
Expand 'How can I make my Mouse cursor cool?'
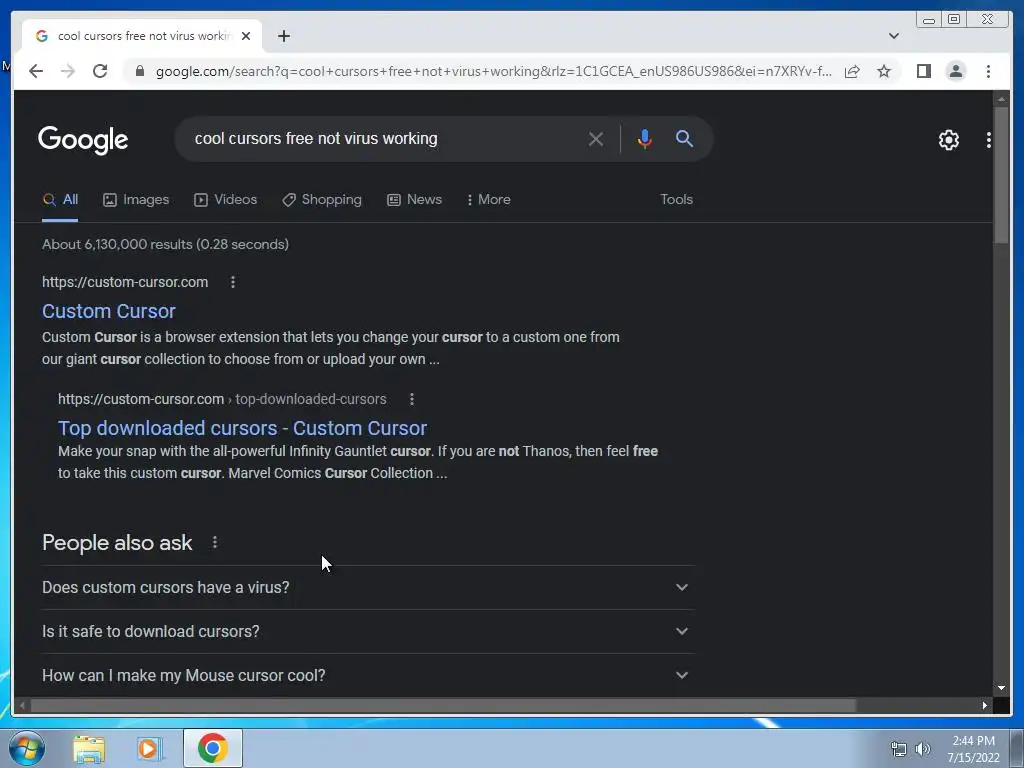[x=368, y=675]
